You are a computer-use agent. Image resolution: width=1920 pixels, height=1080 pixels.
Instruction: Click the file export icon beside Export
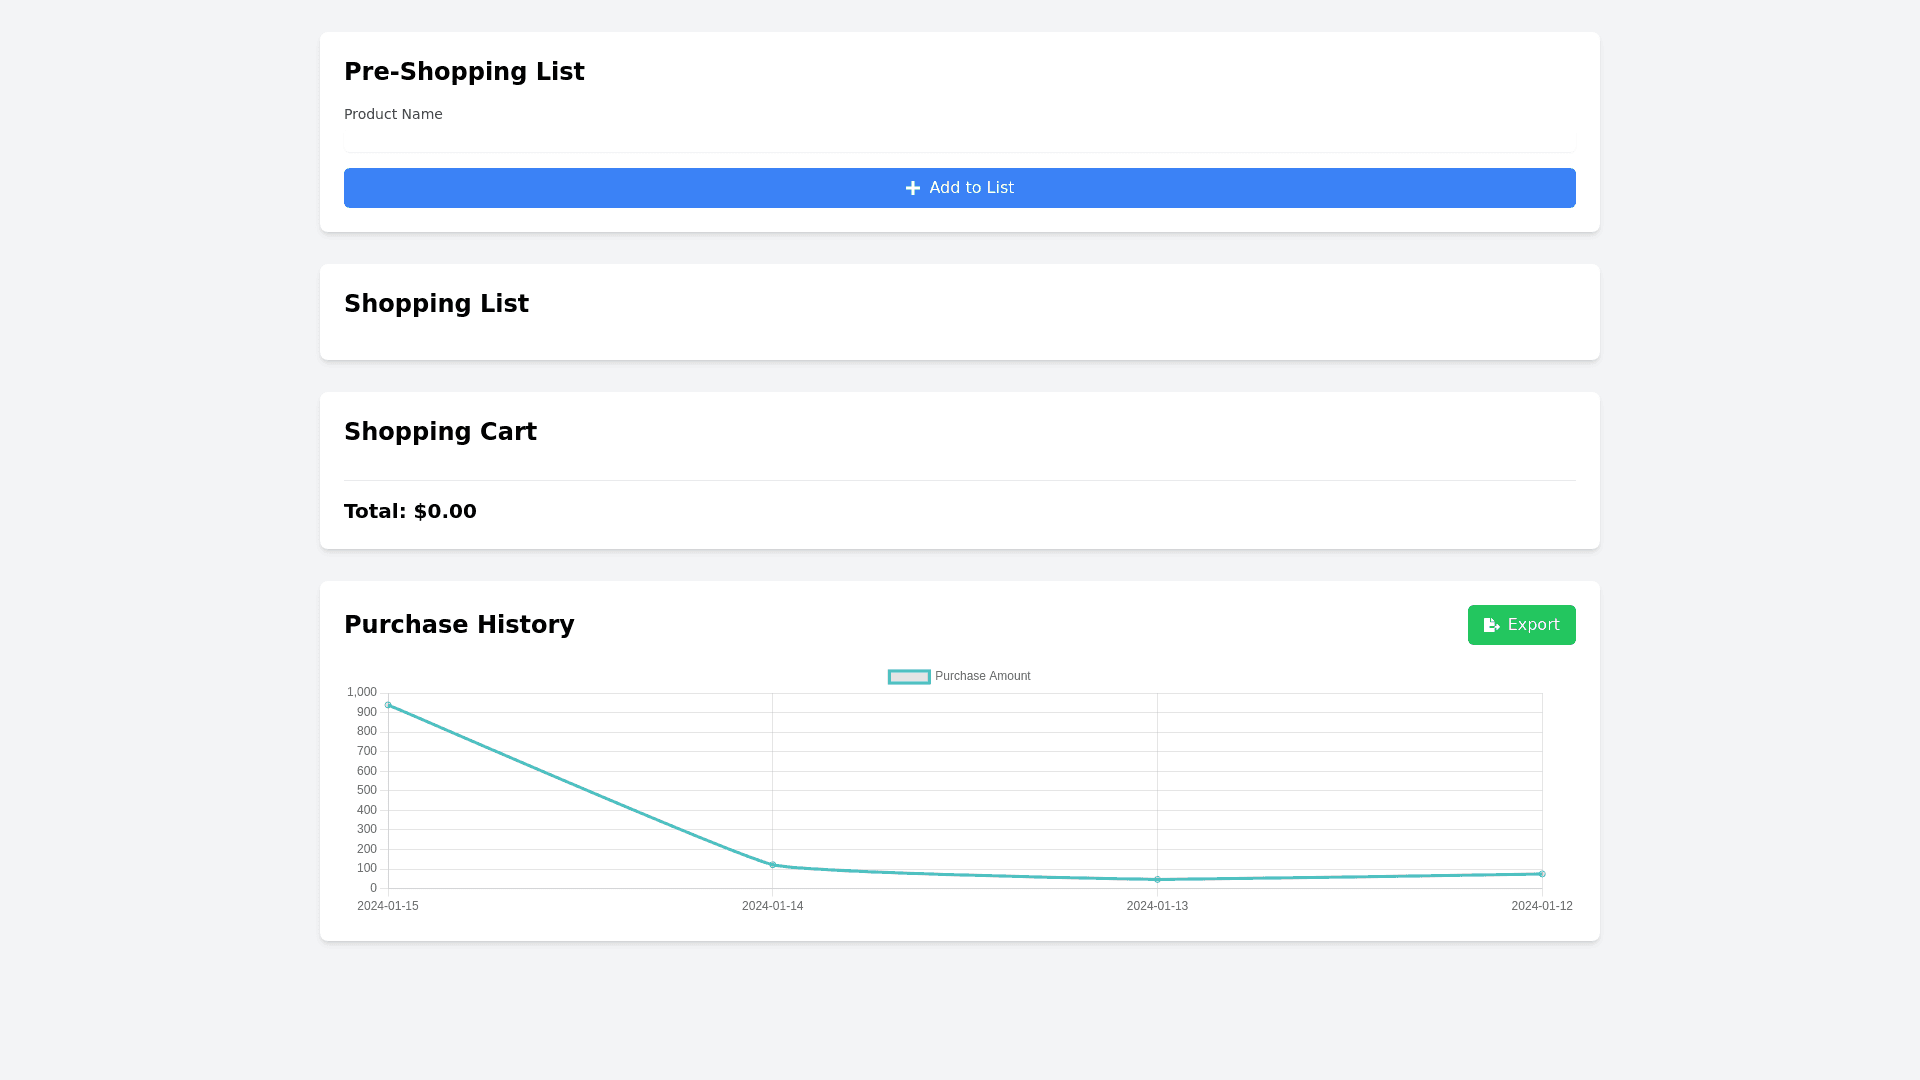(x=1491, y=625)
